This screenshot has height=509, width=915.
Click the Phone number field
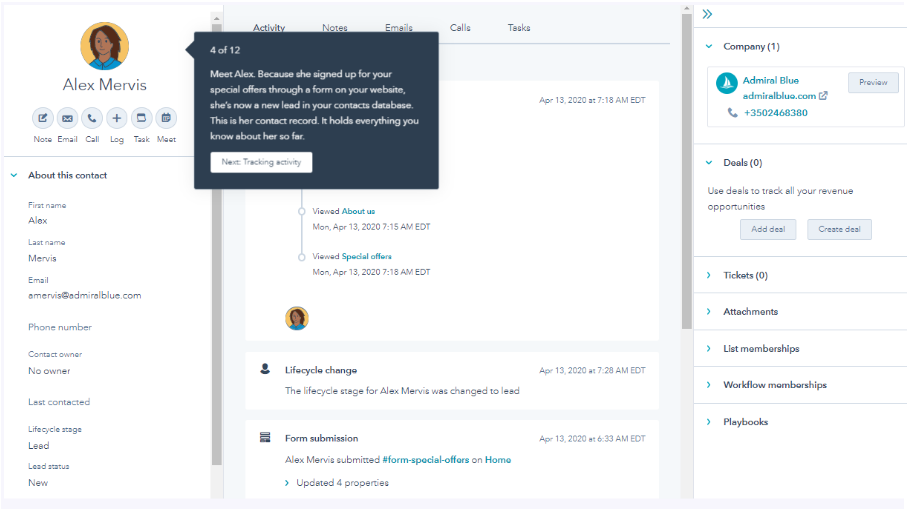point(60,327)
